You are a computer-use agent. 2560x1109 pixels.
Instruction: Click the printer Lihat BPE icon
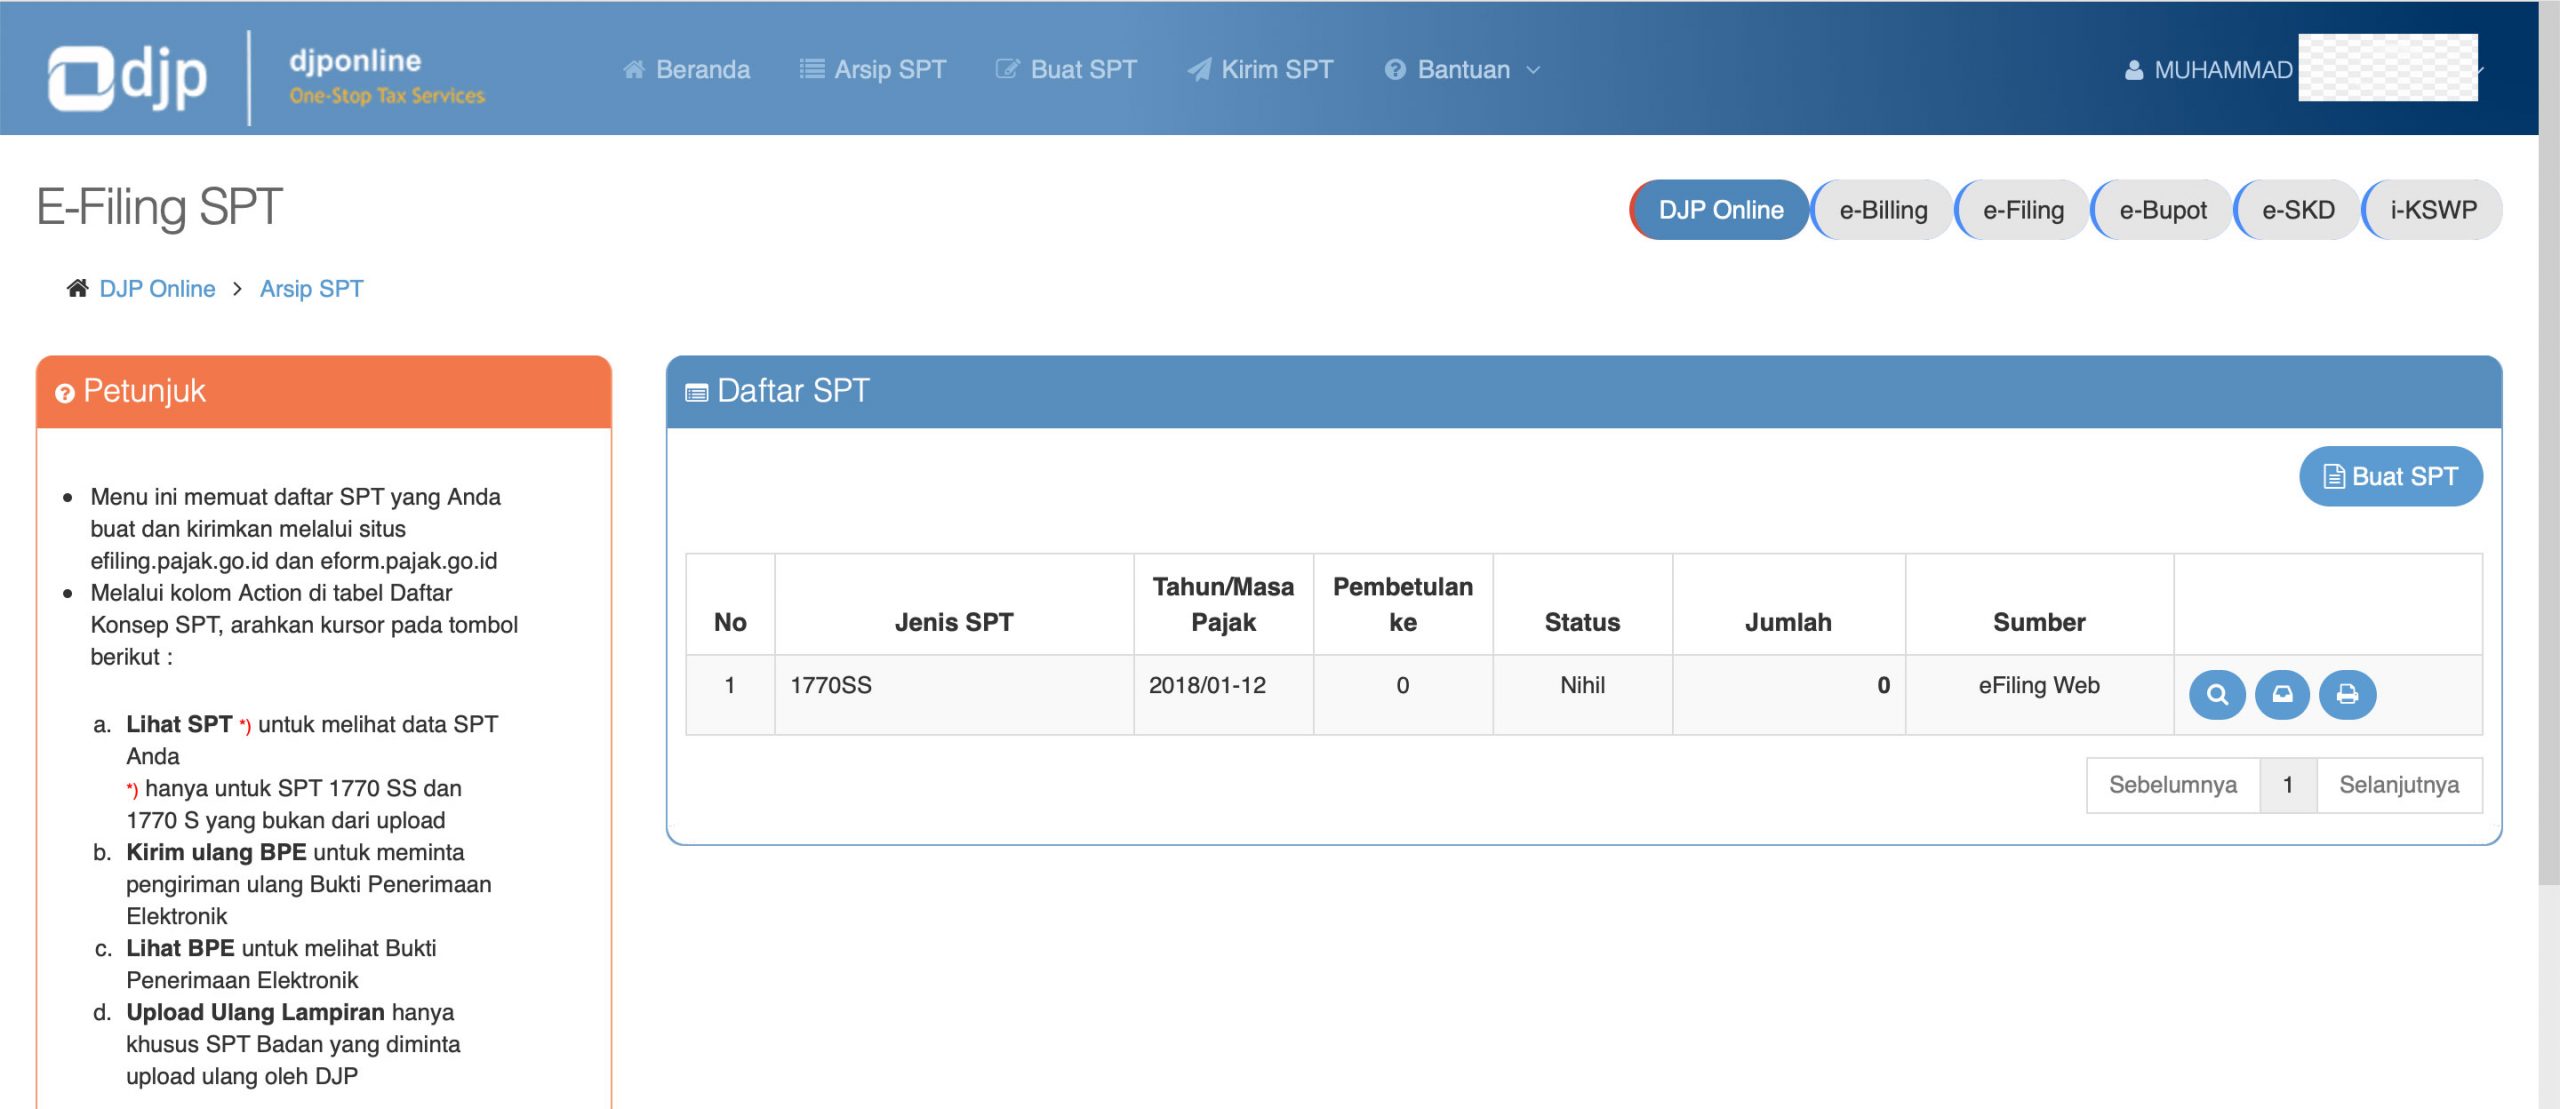(2347, 694)
